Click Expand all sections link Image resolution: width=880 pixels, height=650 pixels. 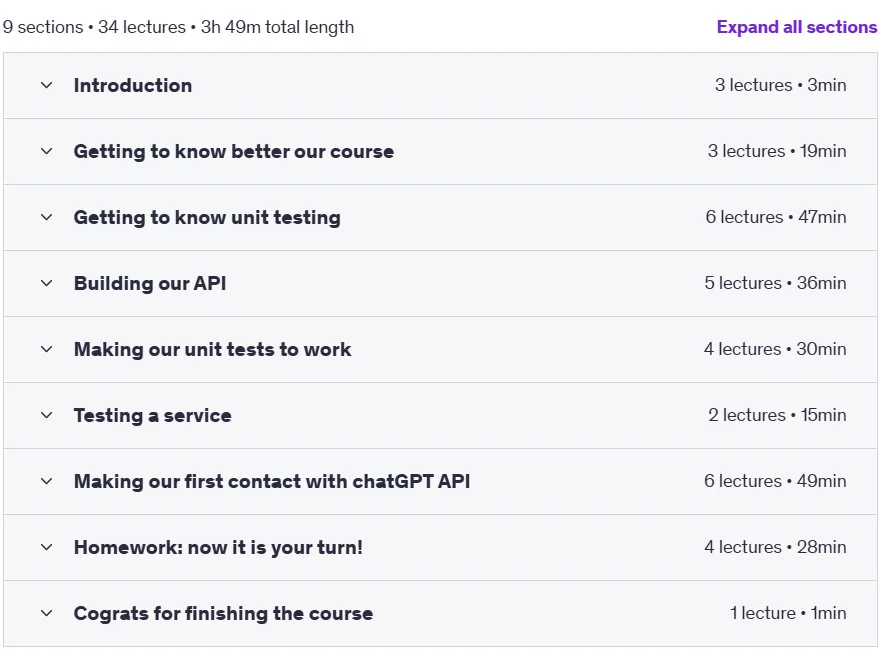(x=796, y=27)
